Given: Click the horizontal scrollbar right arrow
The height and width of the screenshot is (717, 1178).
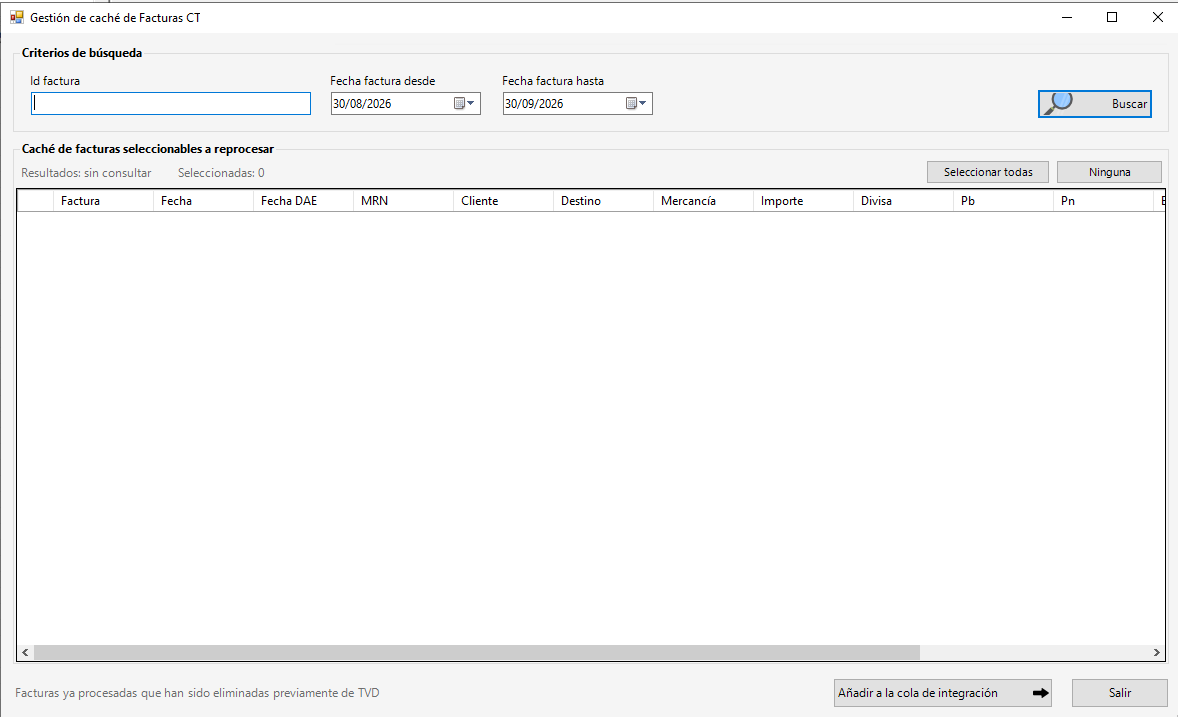Looking at the screenshot, I should [1157, 652].
